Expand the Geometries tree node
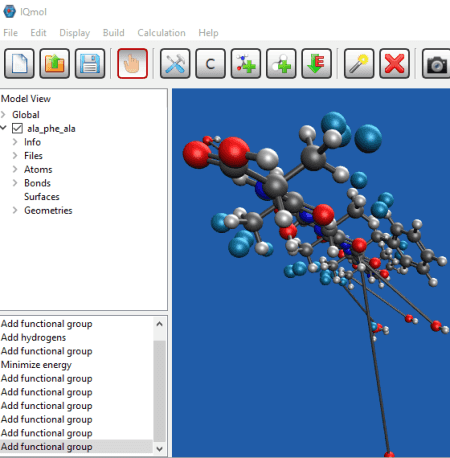 tap(15, 210)
